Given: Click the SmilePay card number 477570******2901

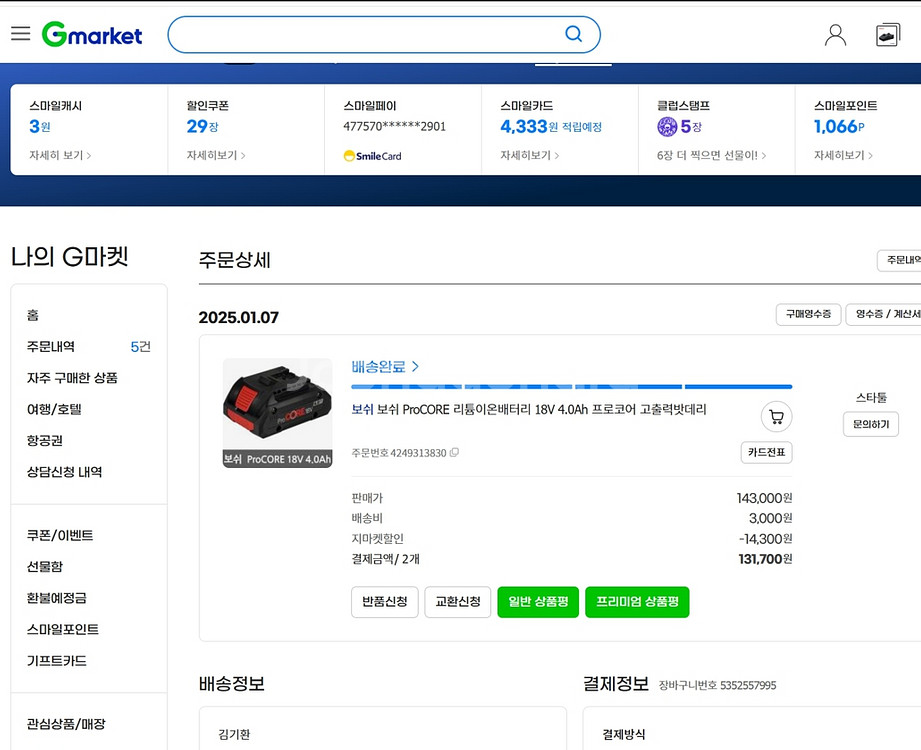Looking at the screenshot, I should [395, 126].
